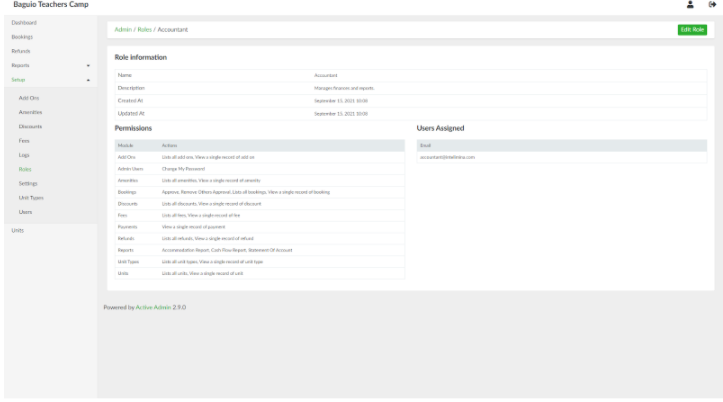Open Dashboard in the sidebar
Image resolution: width=723 pixels, height=402 pixels.
click(x=23, y=22)
